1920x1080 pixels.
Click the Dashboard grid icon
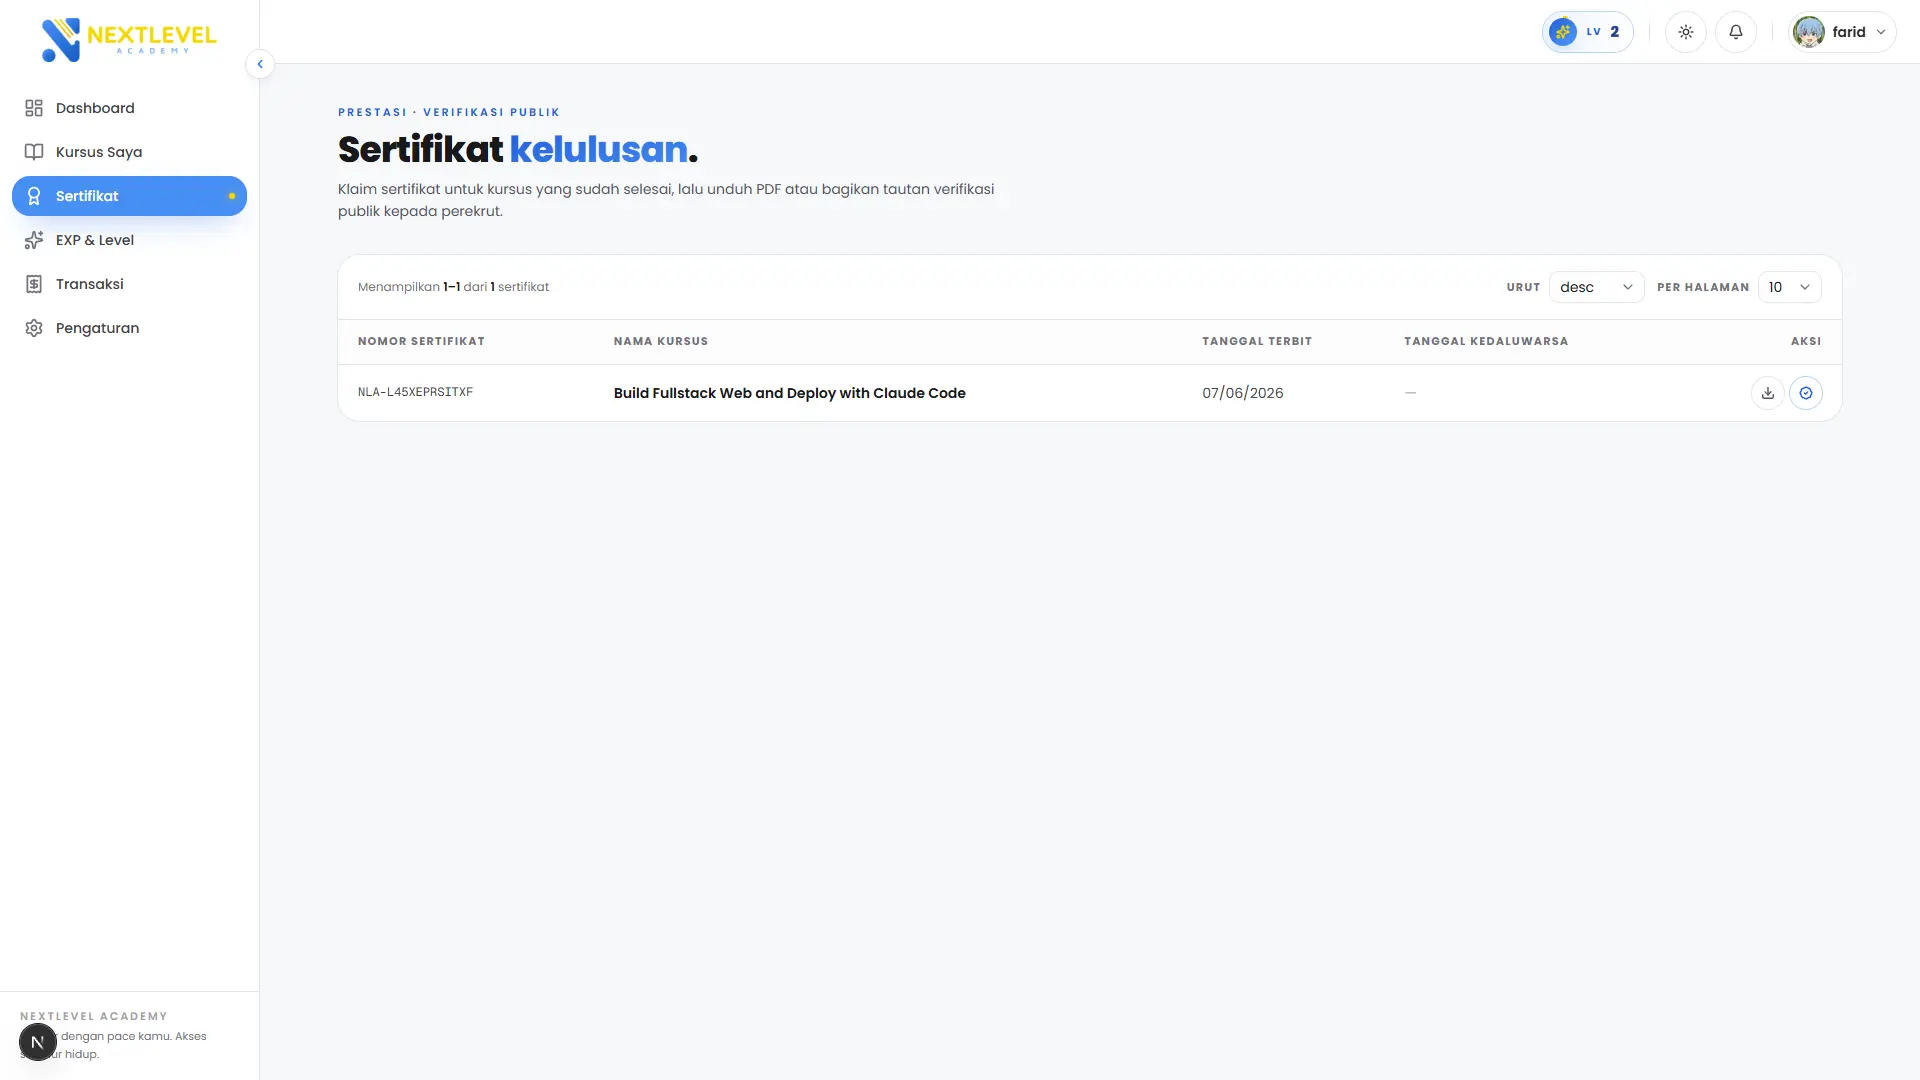34,108
